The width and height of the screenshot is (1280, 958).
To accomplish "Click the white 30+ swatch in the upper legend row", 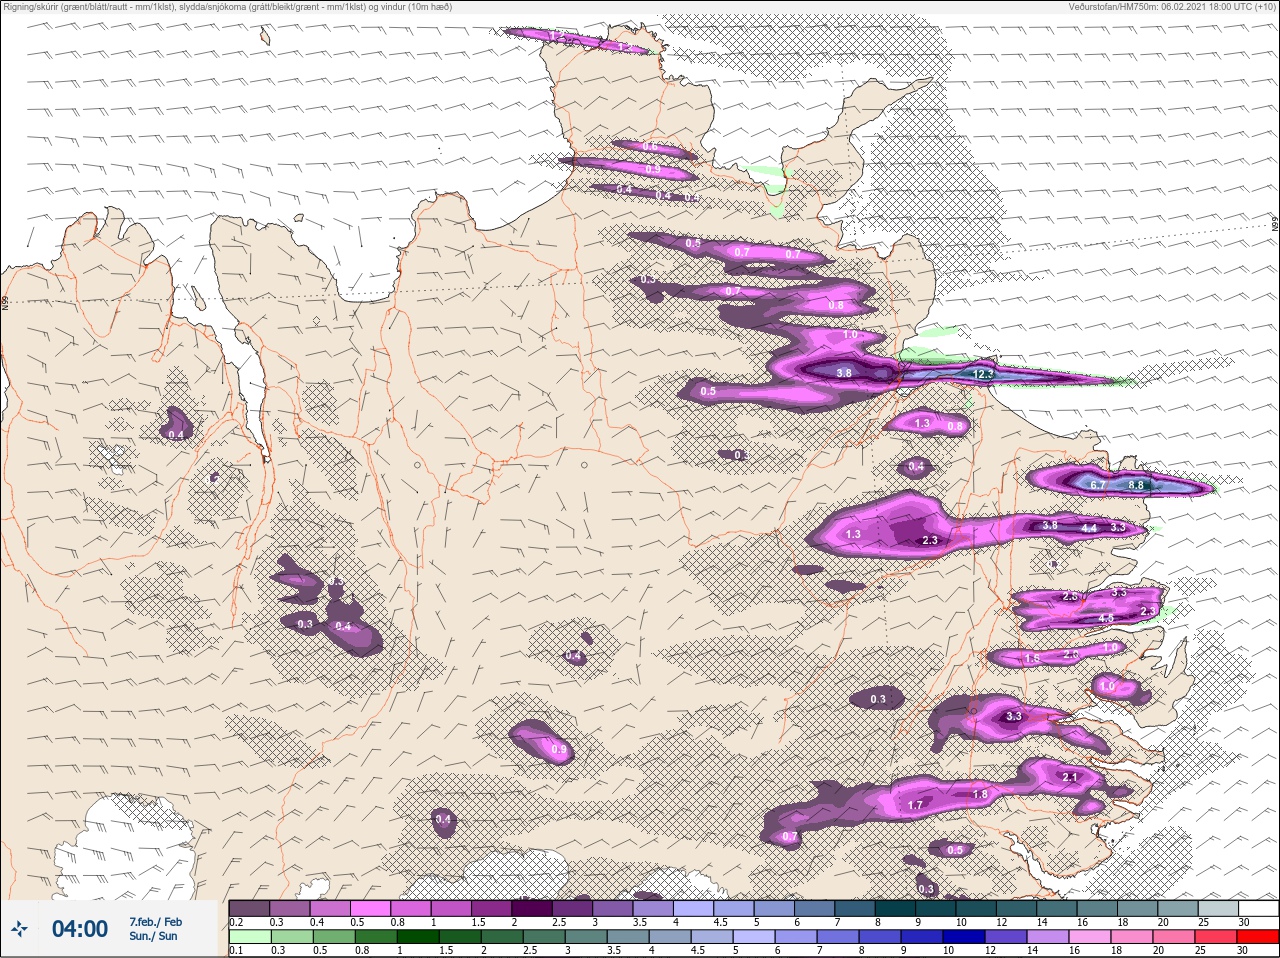I will tap(1259, 908).
